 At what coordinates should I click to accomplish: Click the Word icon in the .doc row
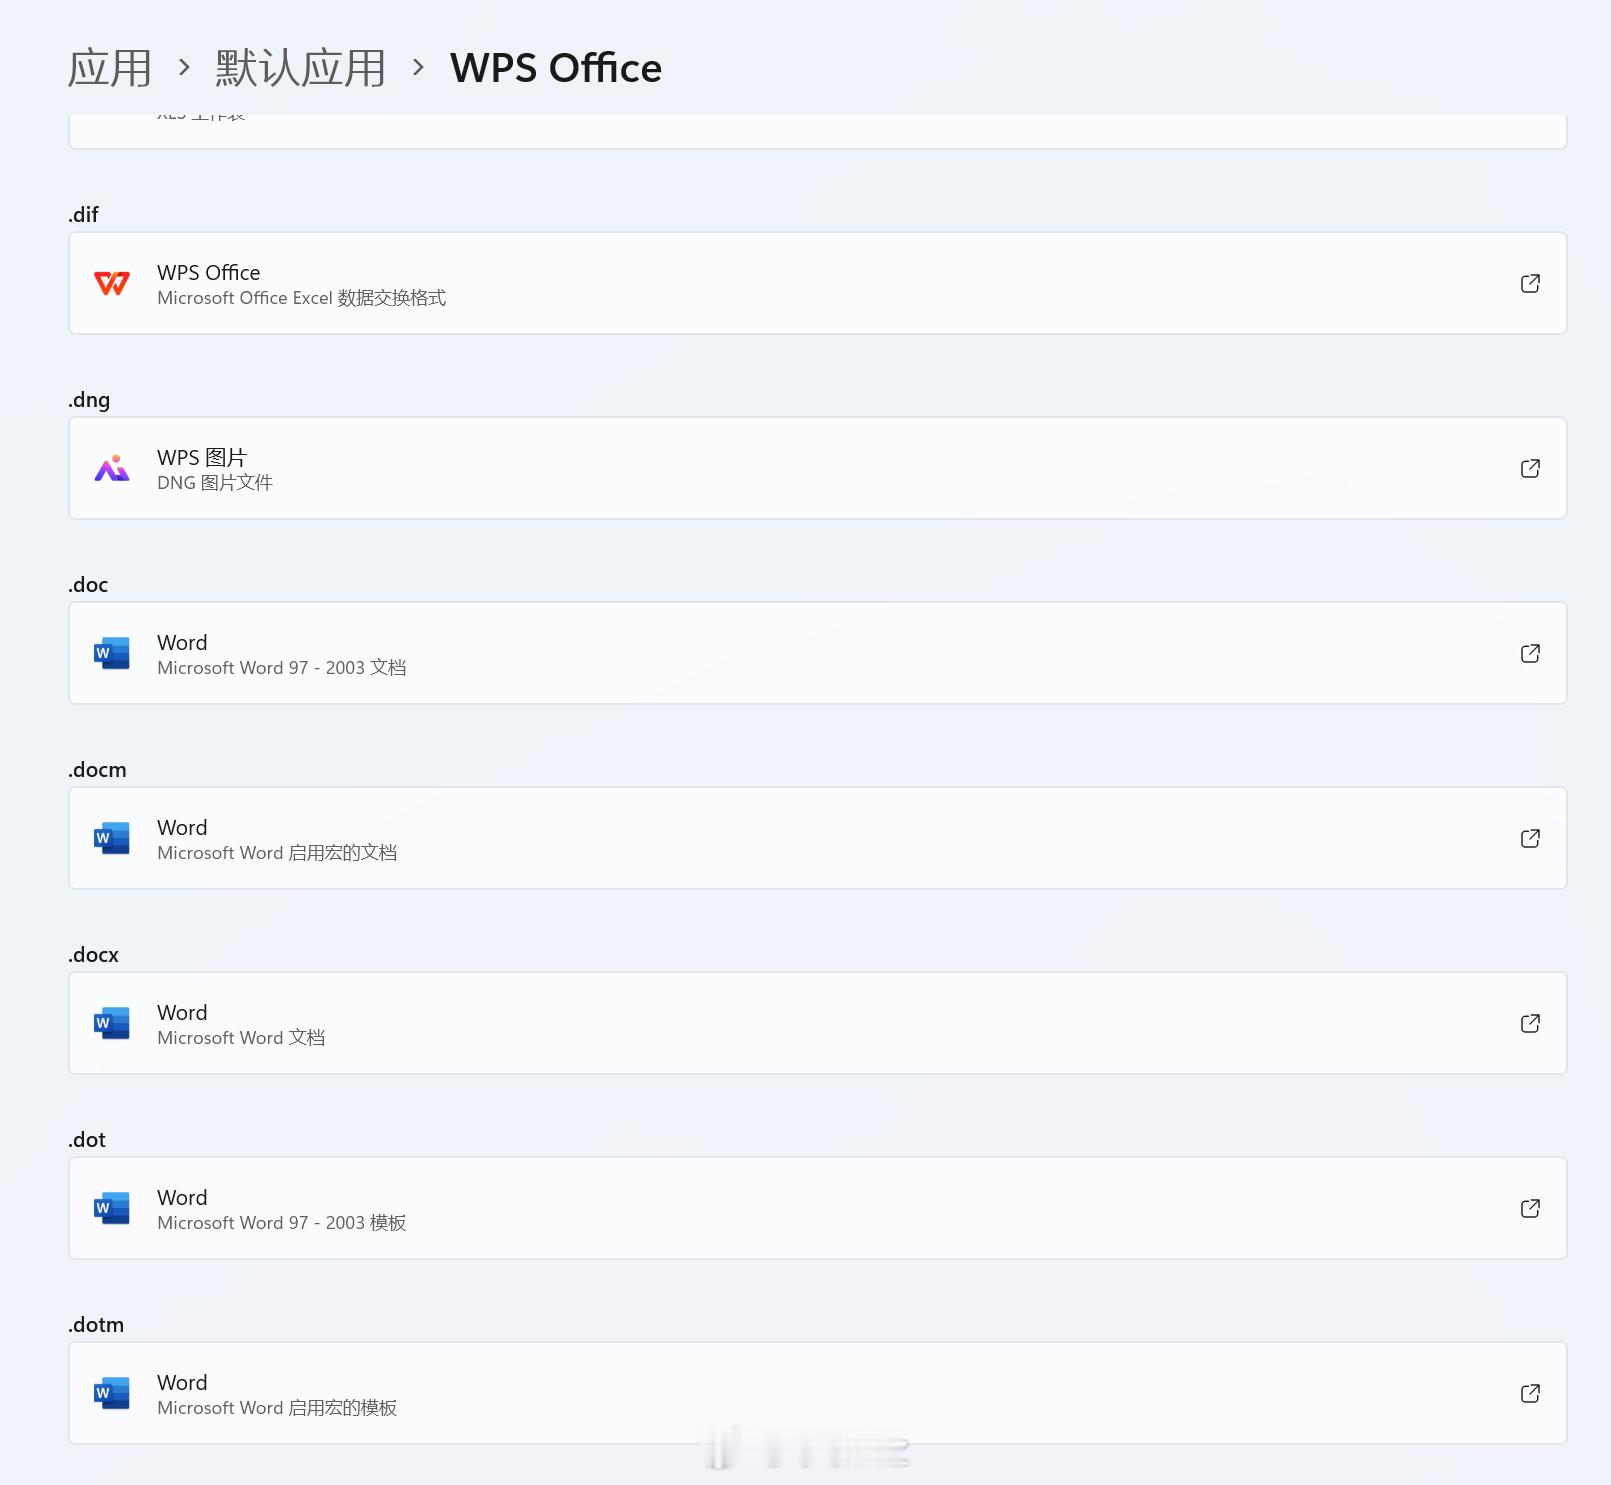point(112,653)
